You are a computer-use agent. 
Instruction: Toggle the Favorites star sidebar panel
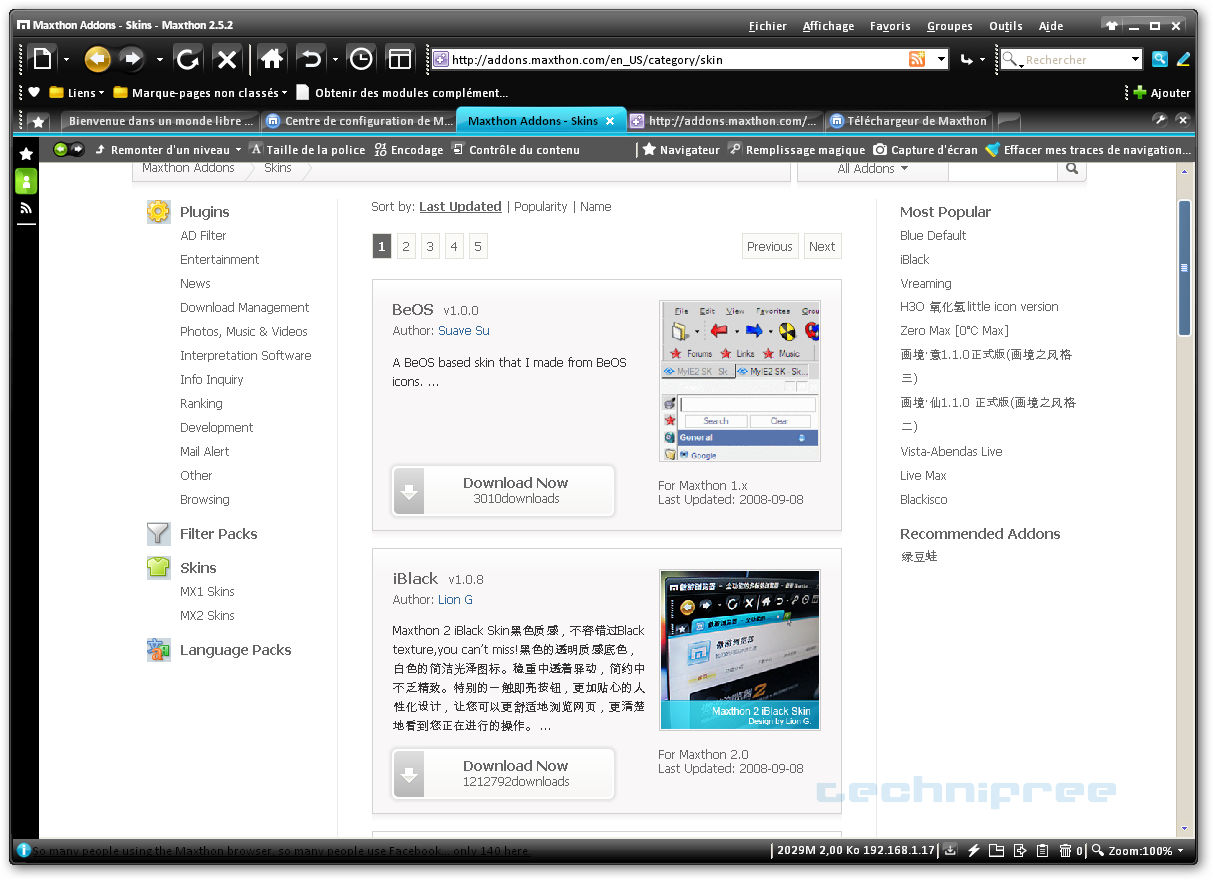26,153
